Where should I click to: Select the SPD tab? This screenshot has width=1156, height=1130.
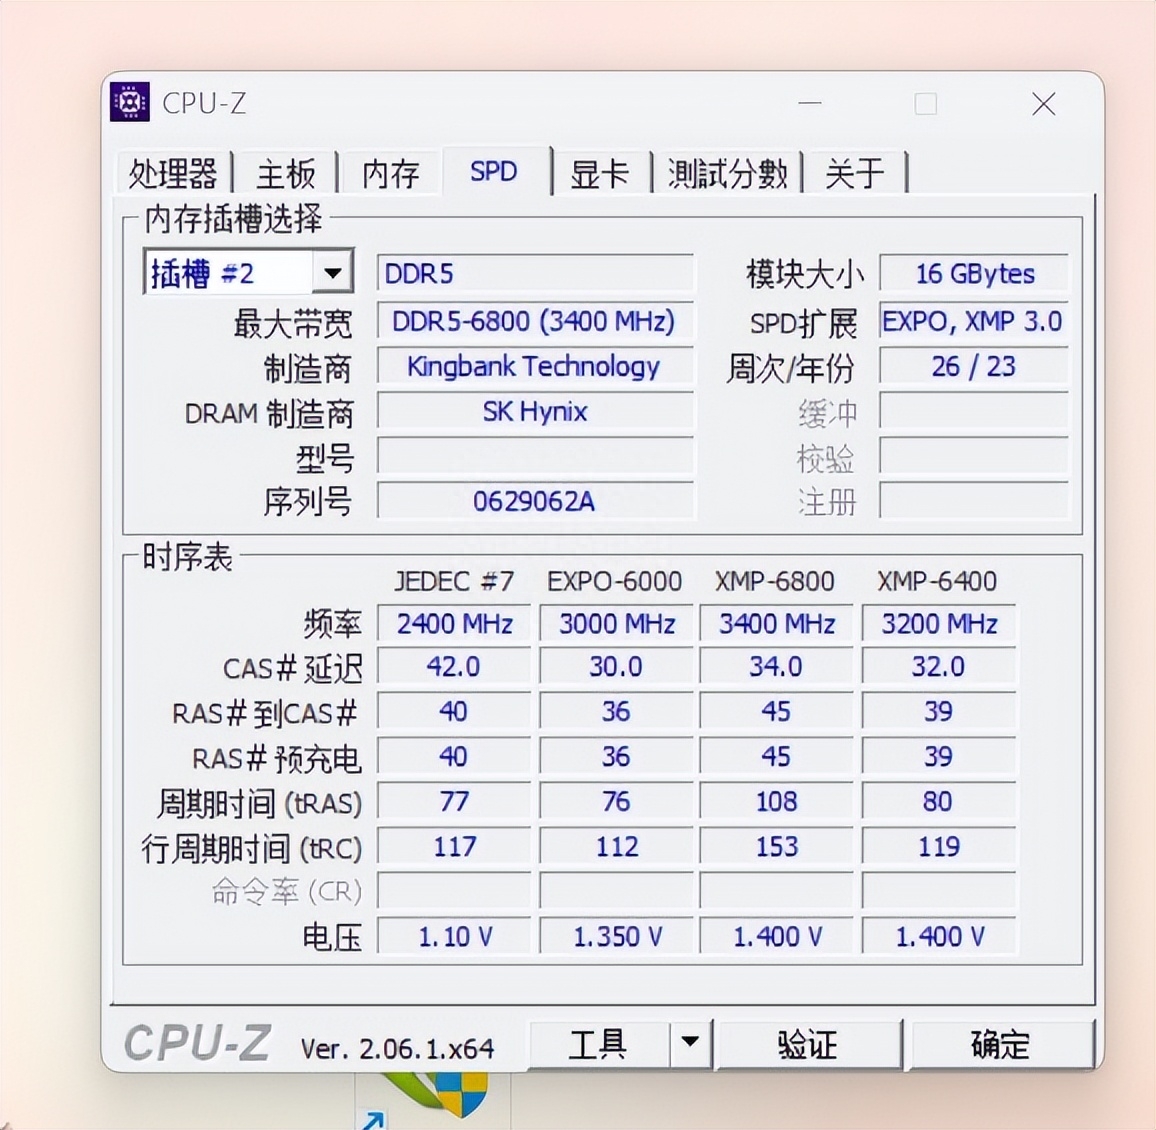[495, 171]
